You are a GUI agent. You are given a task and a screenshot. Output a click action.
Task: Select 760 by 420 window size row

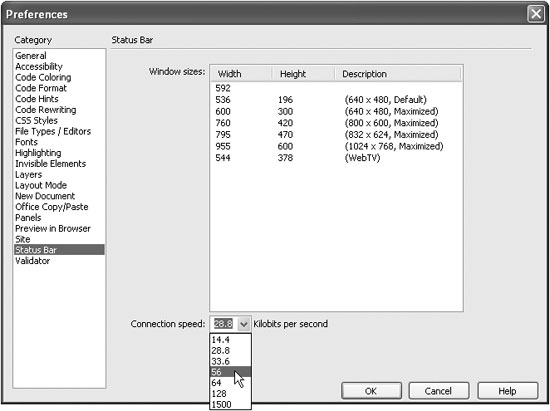coord(336,123)
